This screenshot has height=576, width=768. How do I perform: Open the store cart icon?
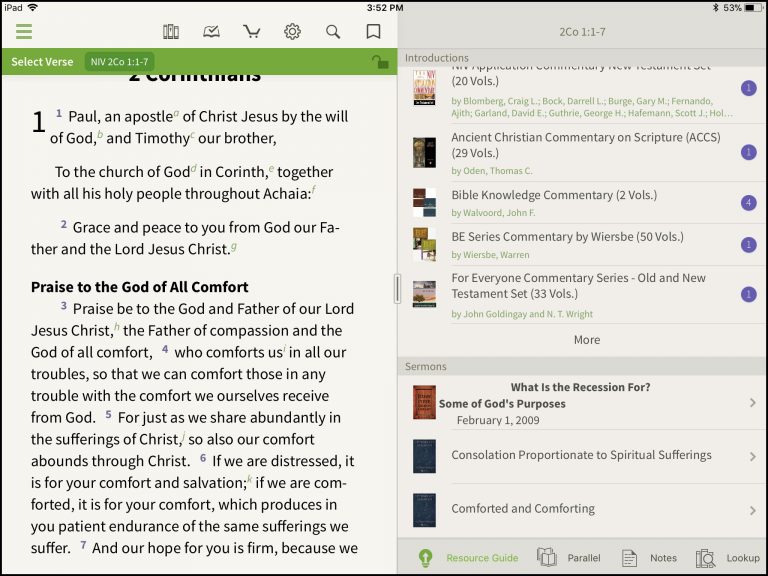point(252,32)
